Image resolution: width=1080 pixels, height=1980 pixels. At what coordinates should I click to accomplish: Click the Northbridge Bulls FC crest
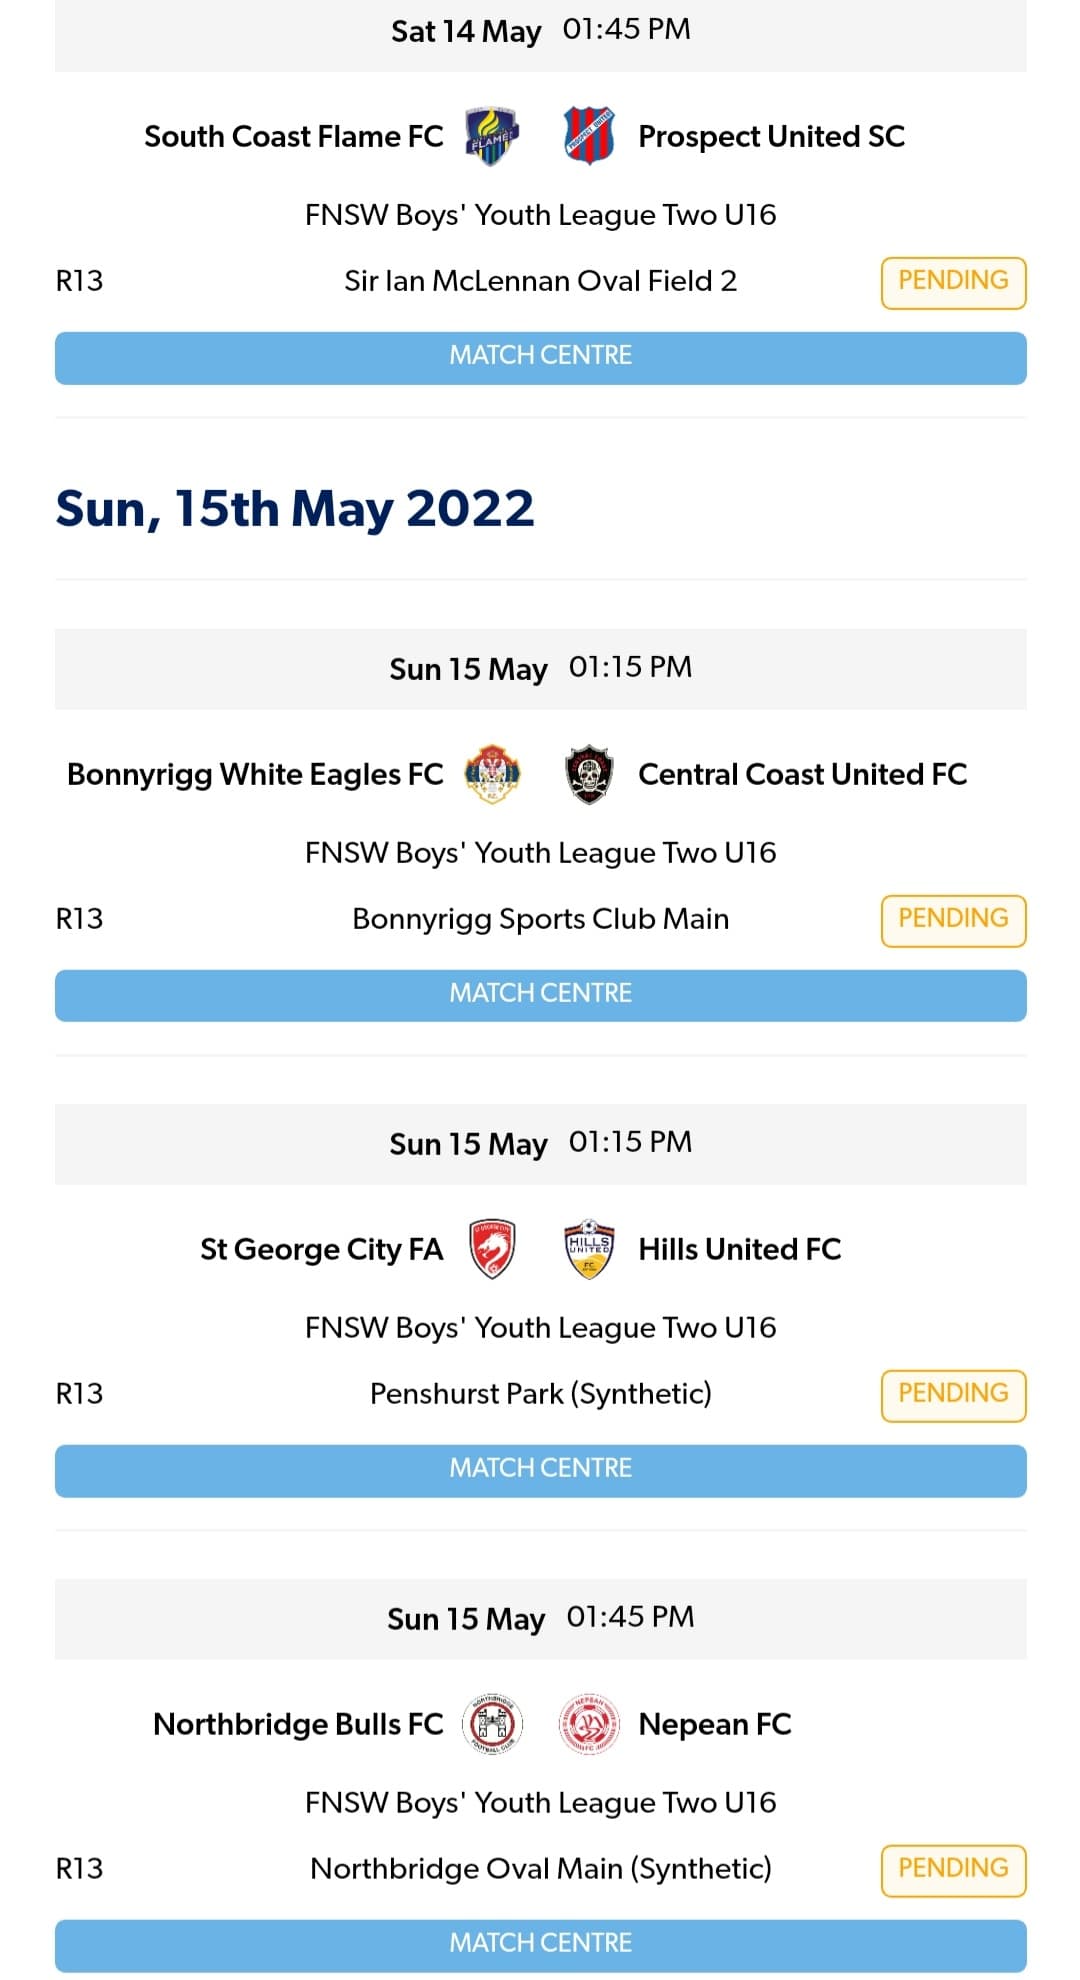pos(489,1723)
